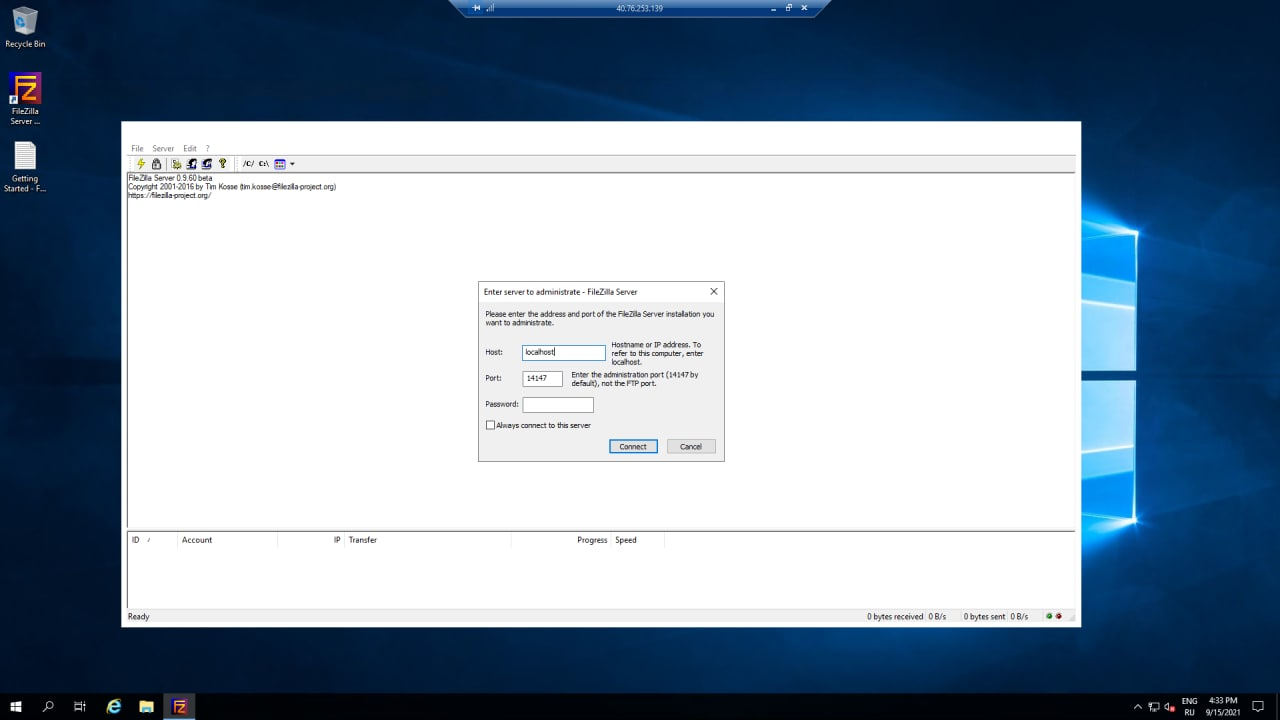
Task: Launch Internet Explorer from the taskbar
Action: 114,706
